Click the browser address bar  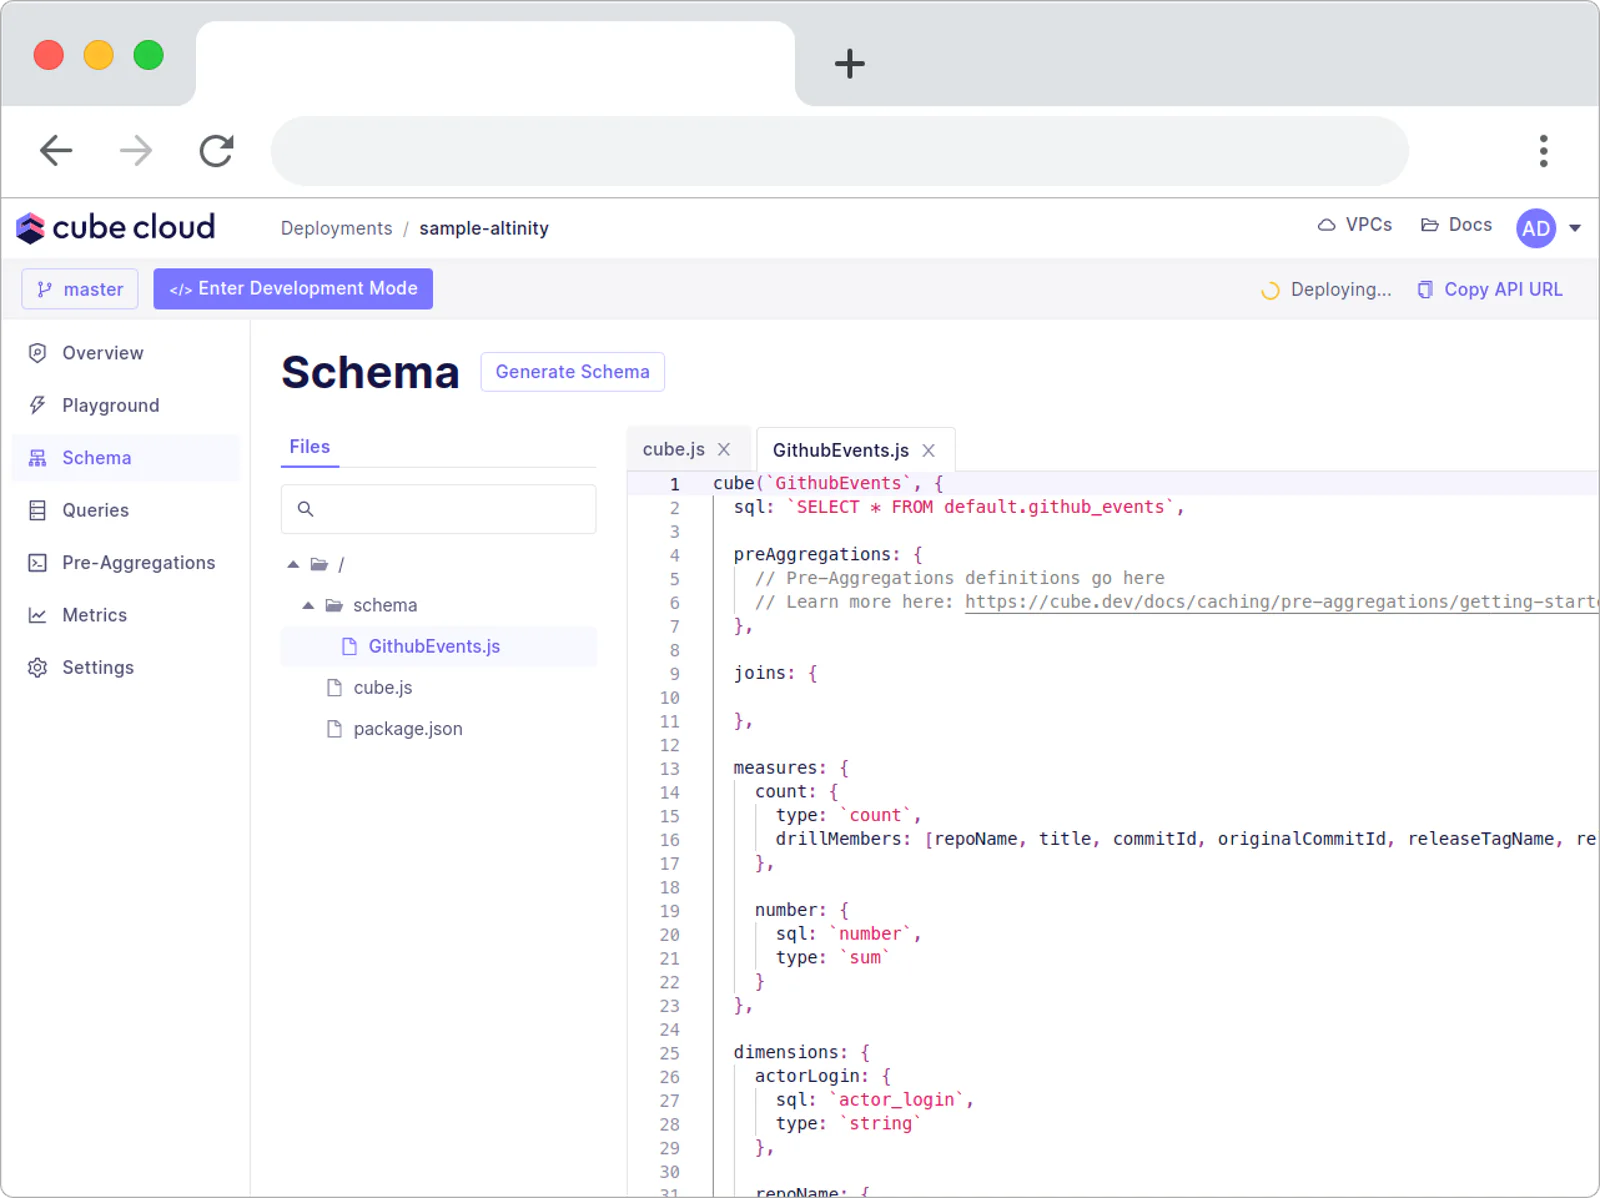[x=840, y=151]
